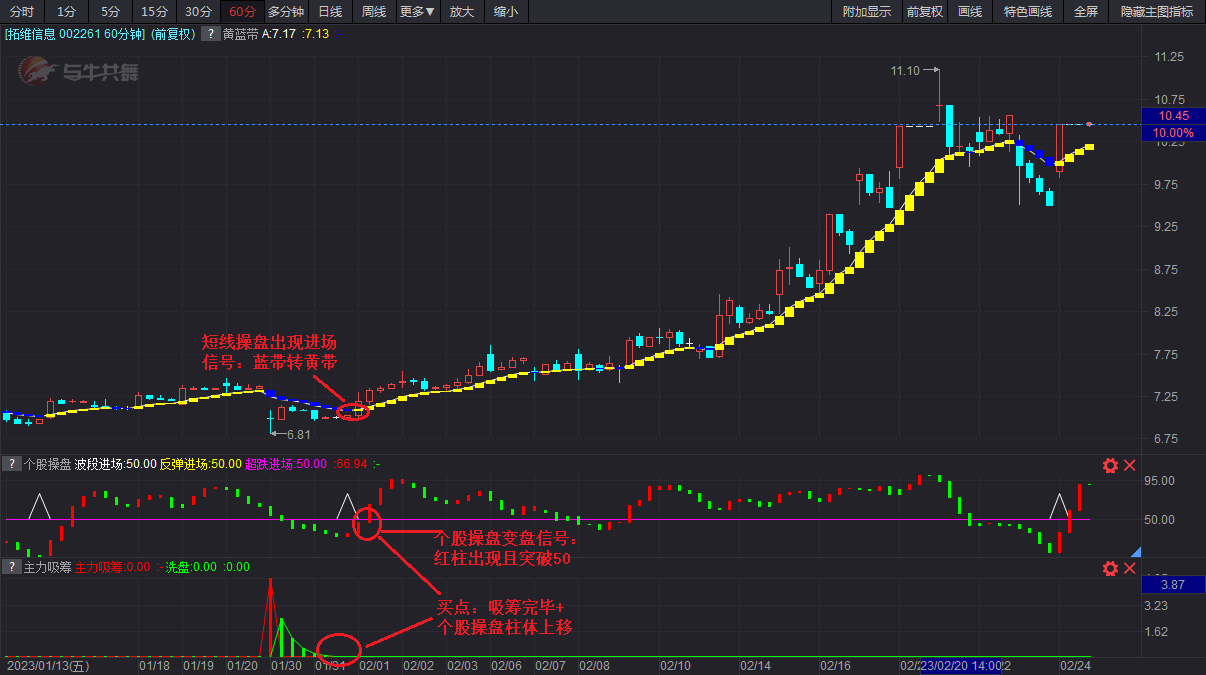Screen dimensions: 1206x675
Task: Expand the 更多 periods dropdown
Action: pyautogui.click(x=417, y=12)
